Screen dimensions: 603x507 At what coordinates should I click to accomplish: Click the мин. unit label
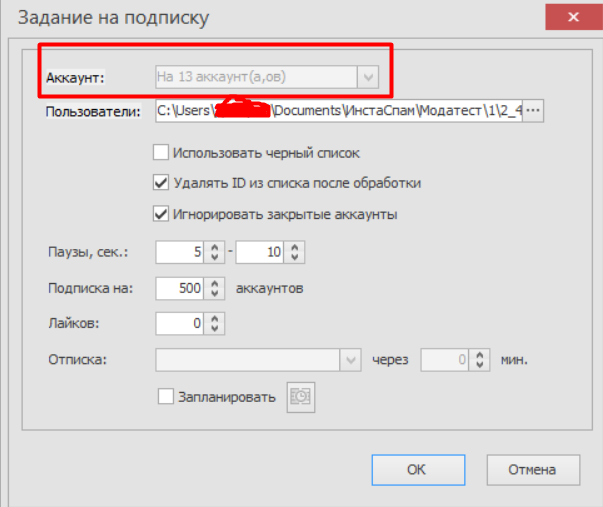pos(514,360)
